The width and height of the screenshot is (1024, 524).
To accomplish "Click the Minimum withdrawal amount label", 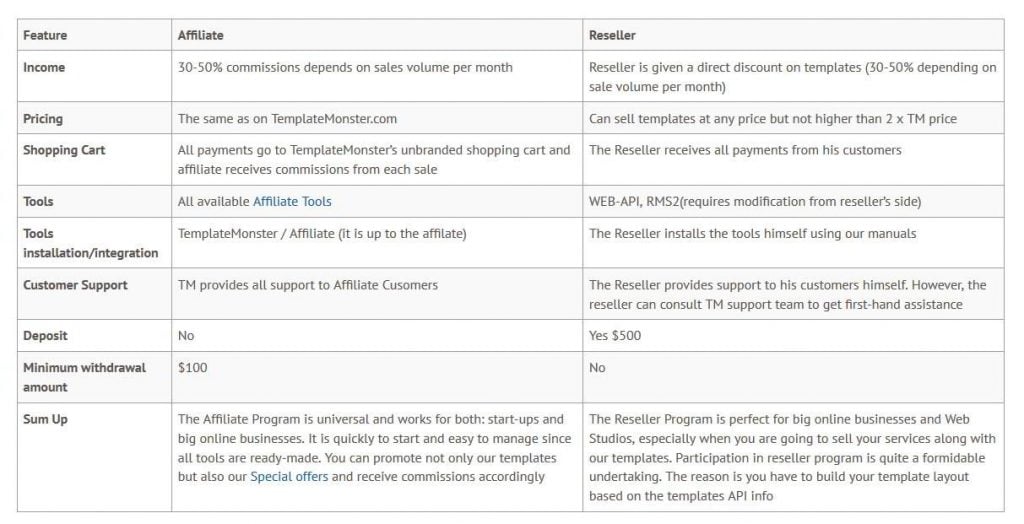I will coord(84,377).
